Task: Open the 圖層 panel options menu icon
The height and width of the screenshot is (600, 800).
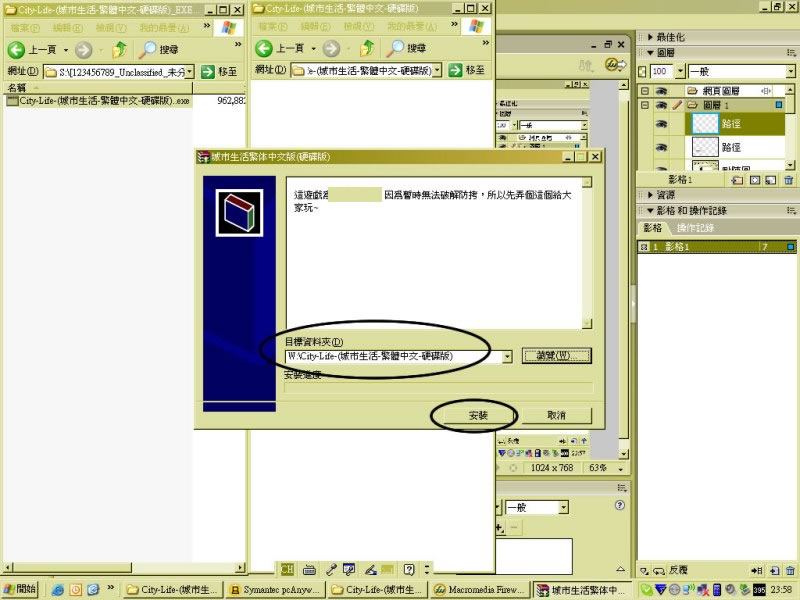Action: click(x=791, y=53)
